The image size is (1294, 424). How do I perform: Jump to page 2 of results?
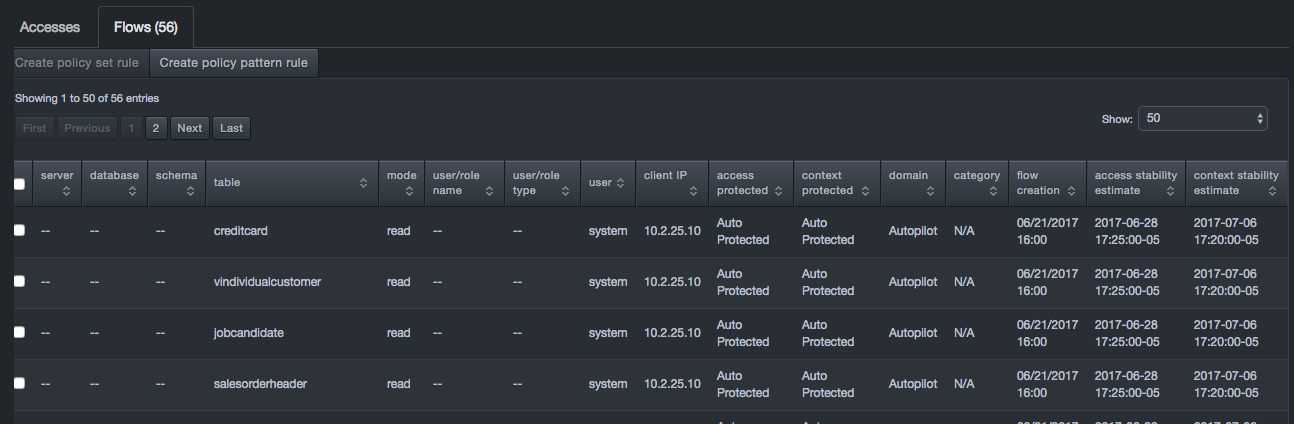(156, 128)
